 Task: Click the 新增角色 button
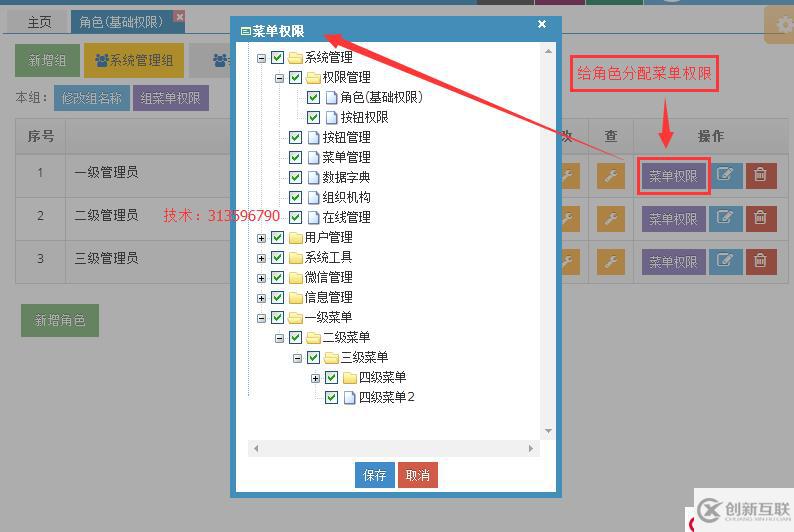[60, 320]
